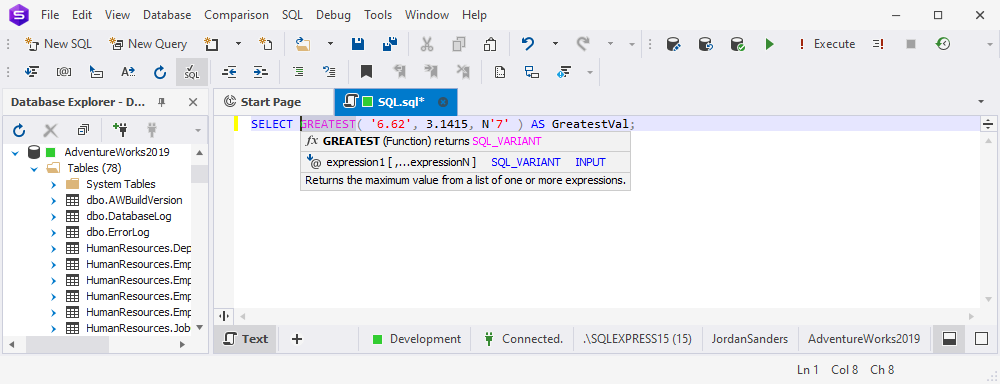1000x384 pixels.
Task: Click the Save All icon
Action: [x=390, y=44]
